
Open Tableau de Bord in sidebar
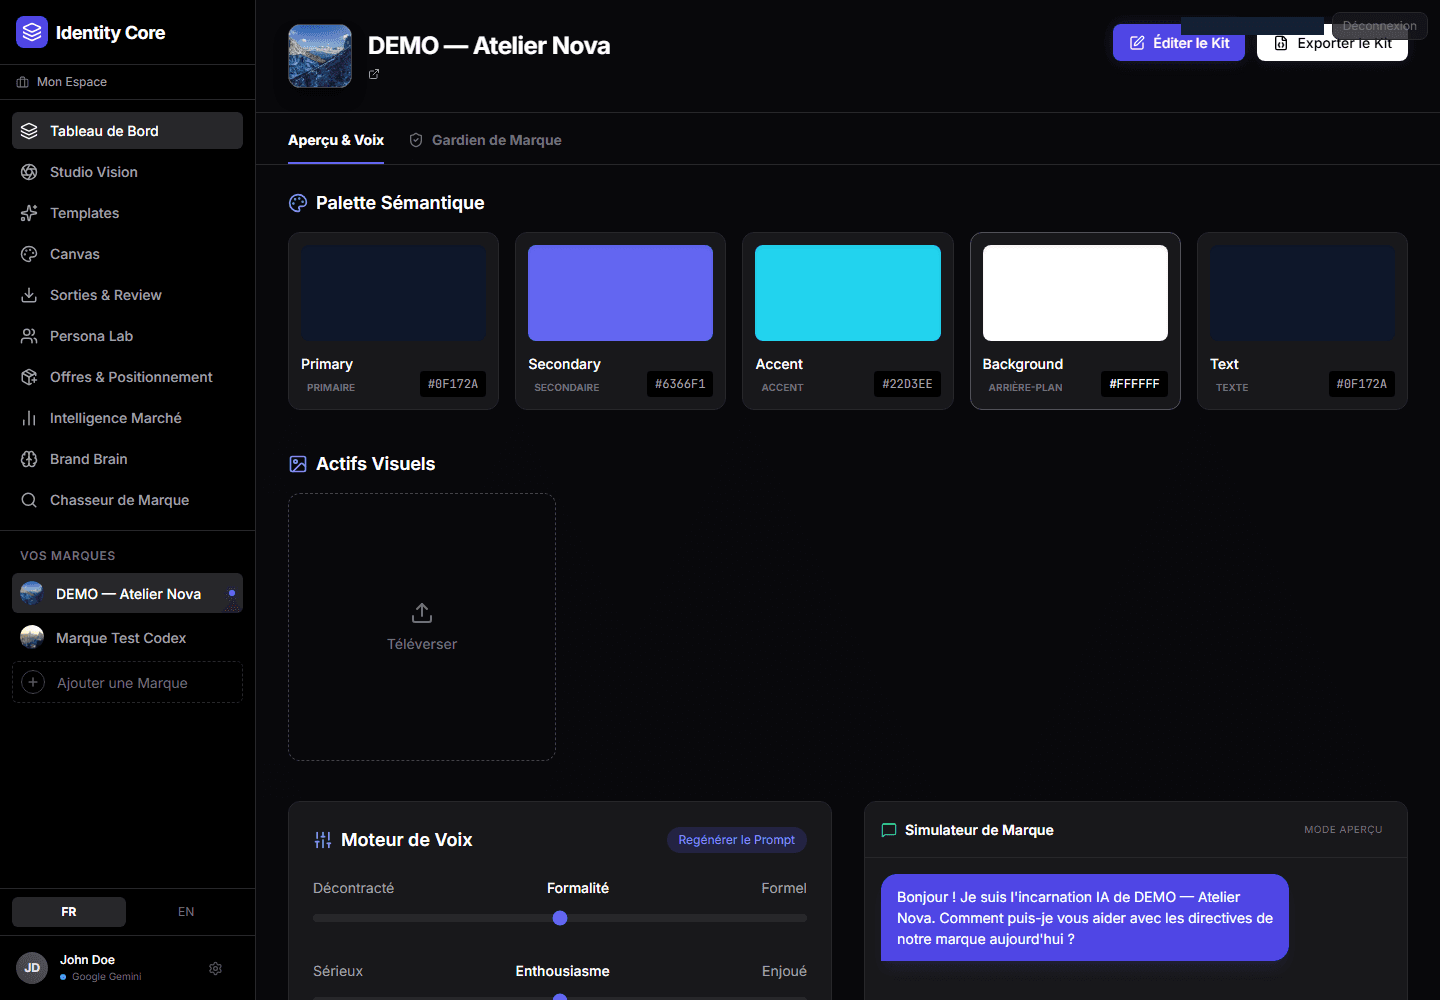[x=127, y=131]
